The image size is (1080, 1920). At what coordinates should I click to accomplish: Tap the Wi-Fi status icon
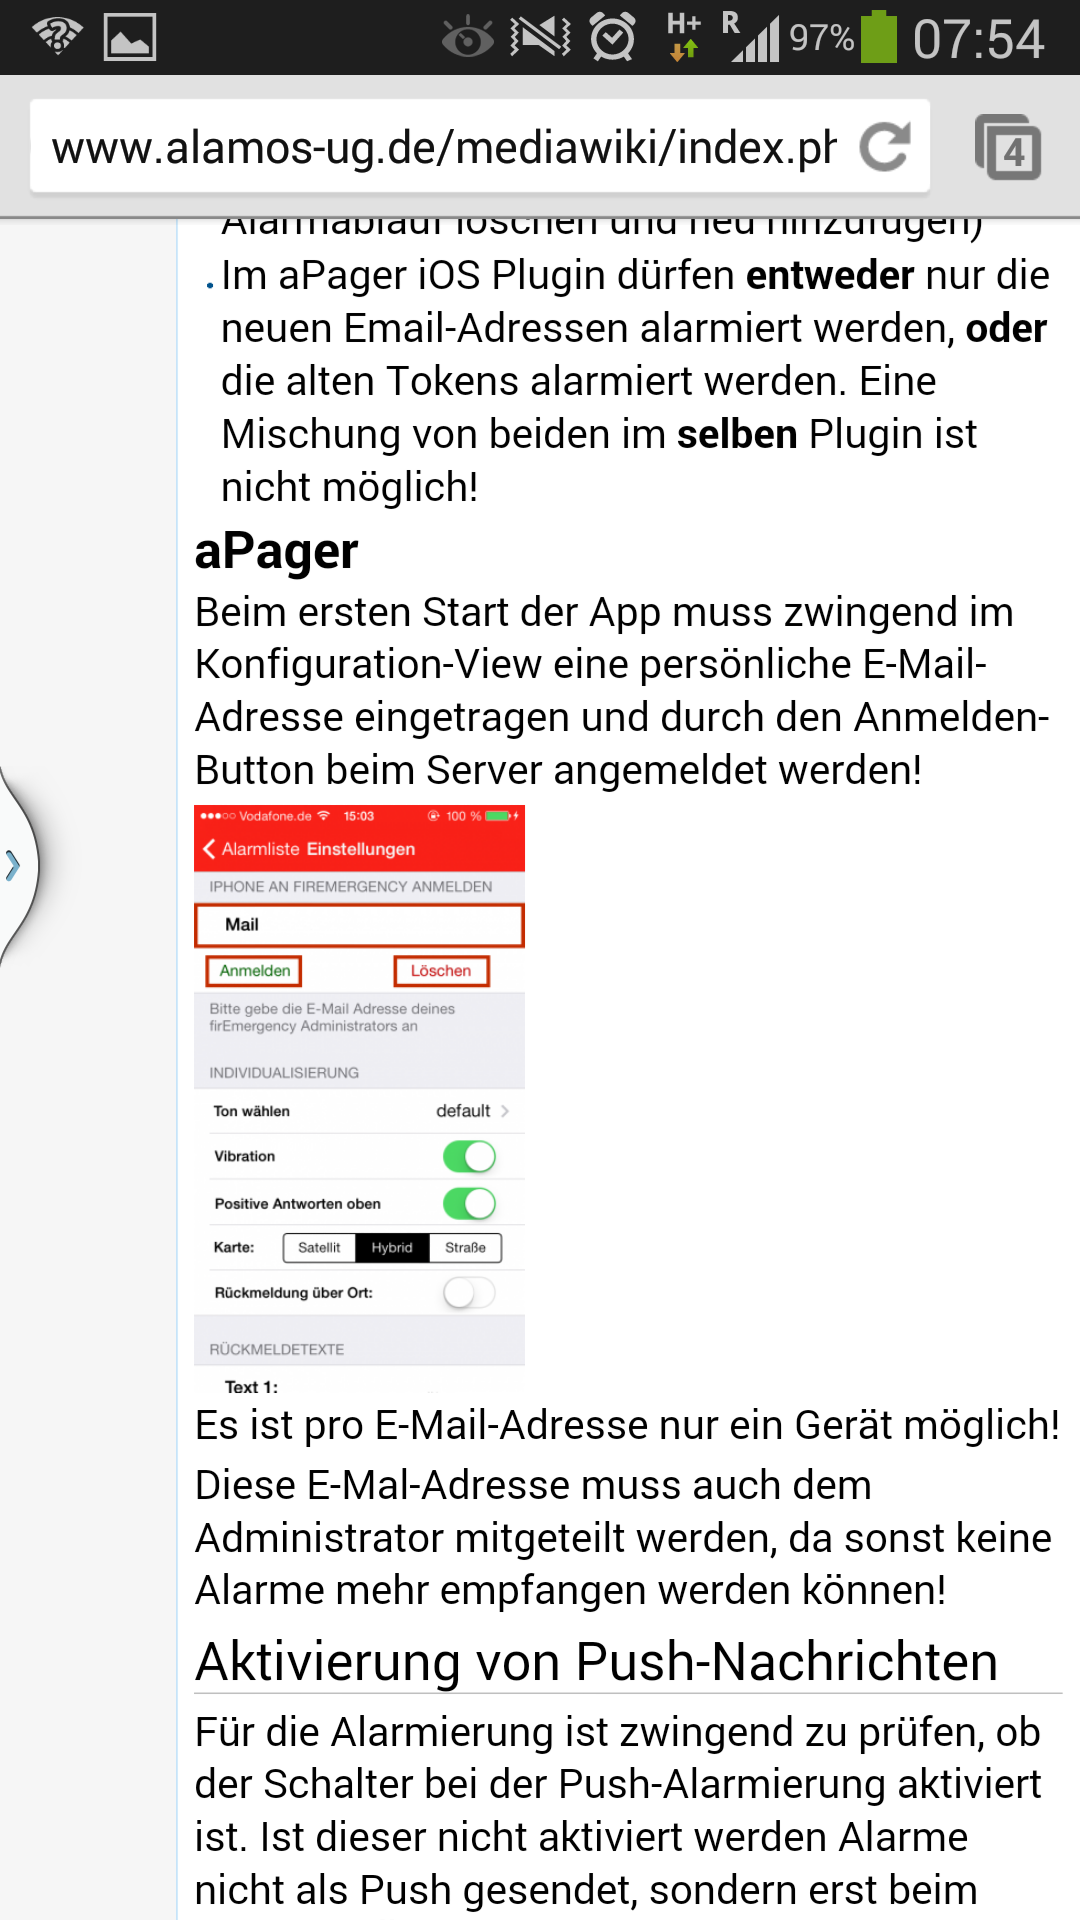point(57,37)
